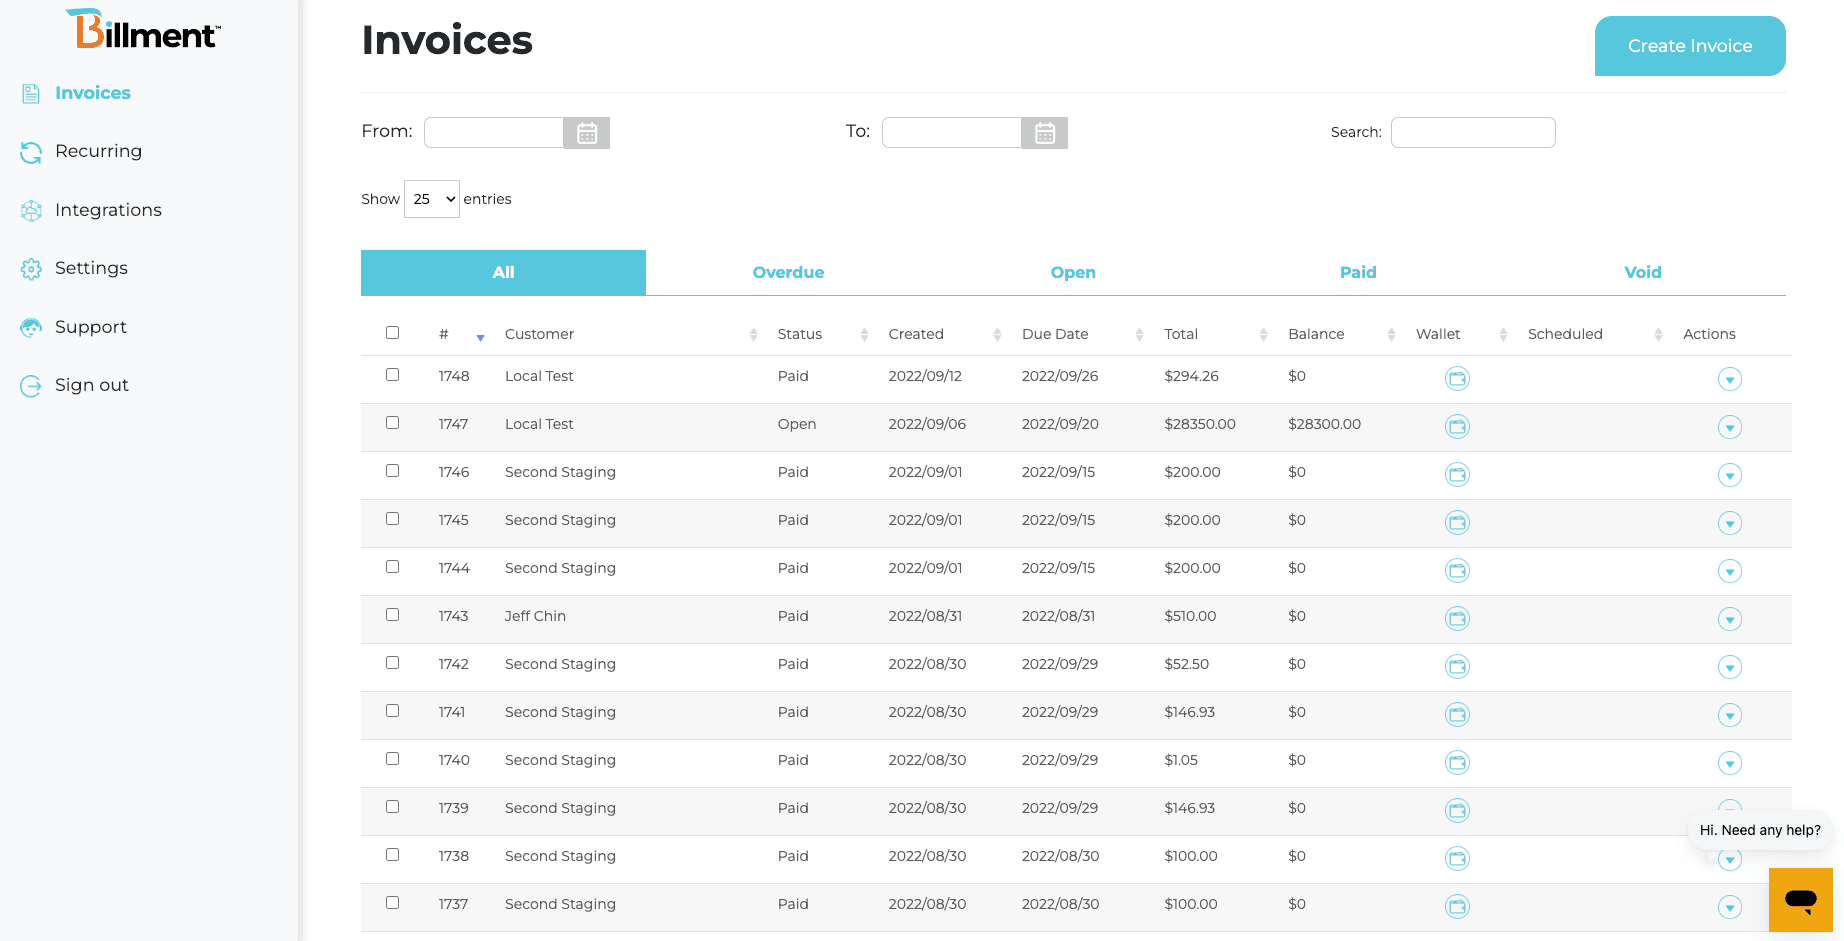Switch to the Paid tab
The width and height of the screenshot is (1844, 941).
click(1358, 272)
